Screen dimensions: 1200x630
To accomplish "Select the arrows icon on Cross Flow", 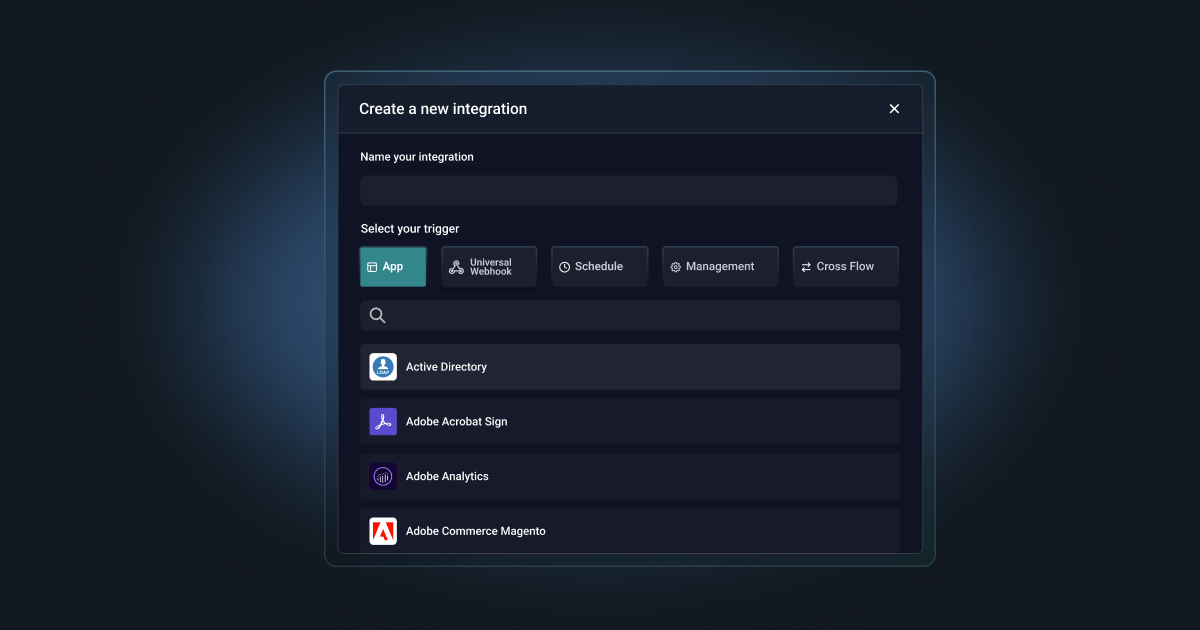I will [x=806, y=266].
